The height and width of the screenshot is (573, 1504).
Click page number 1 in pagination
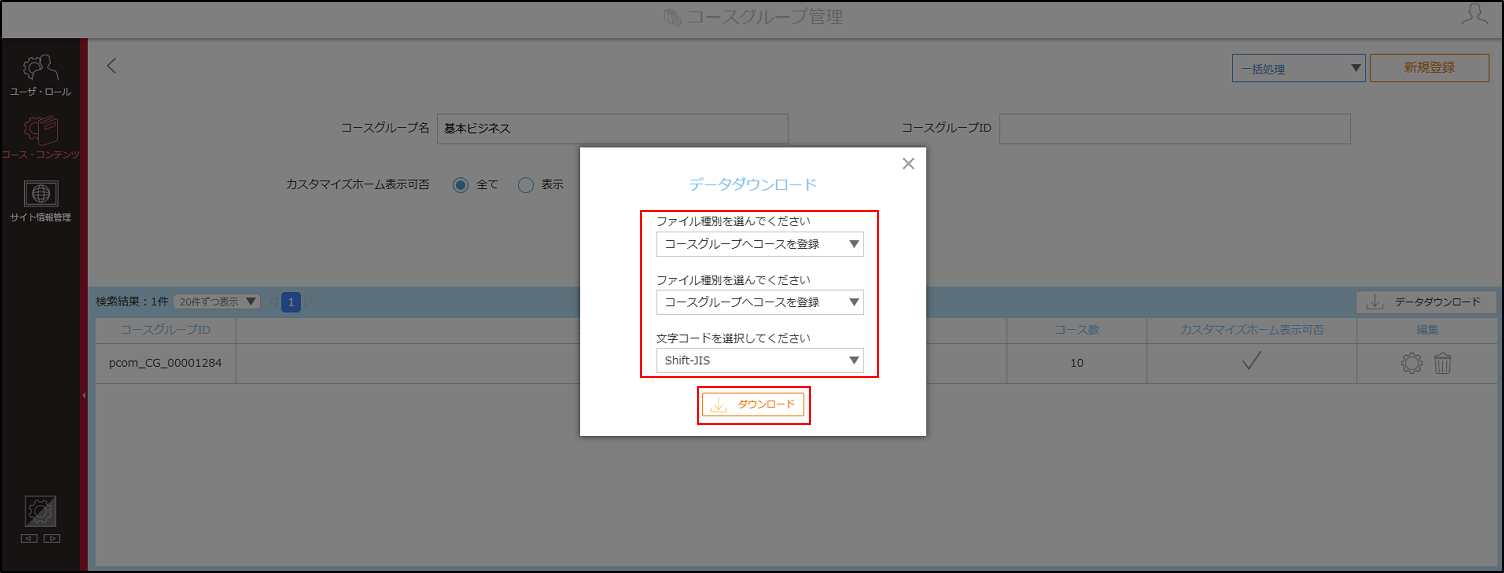click(x=291, y=302)
